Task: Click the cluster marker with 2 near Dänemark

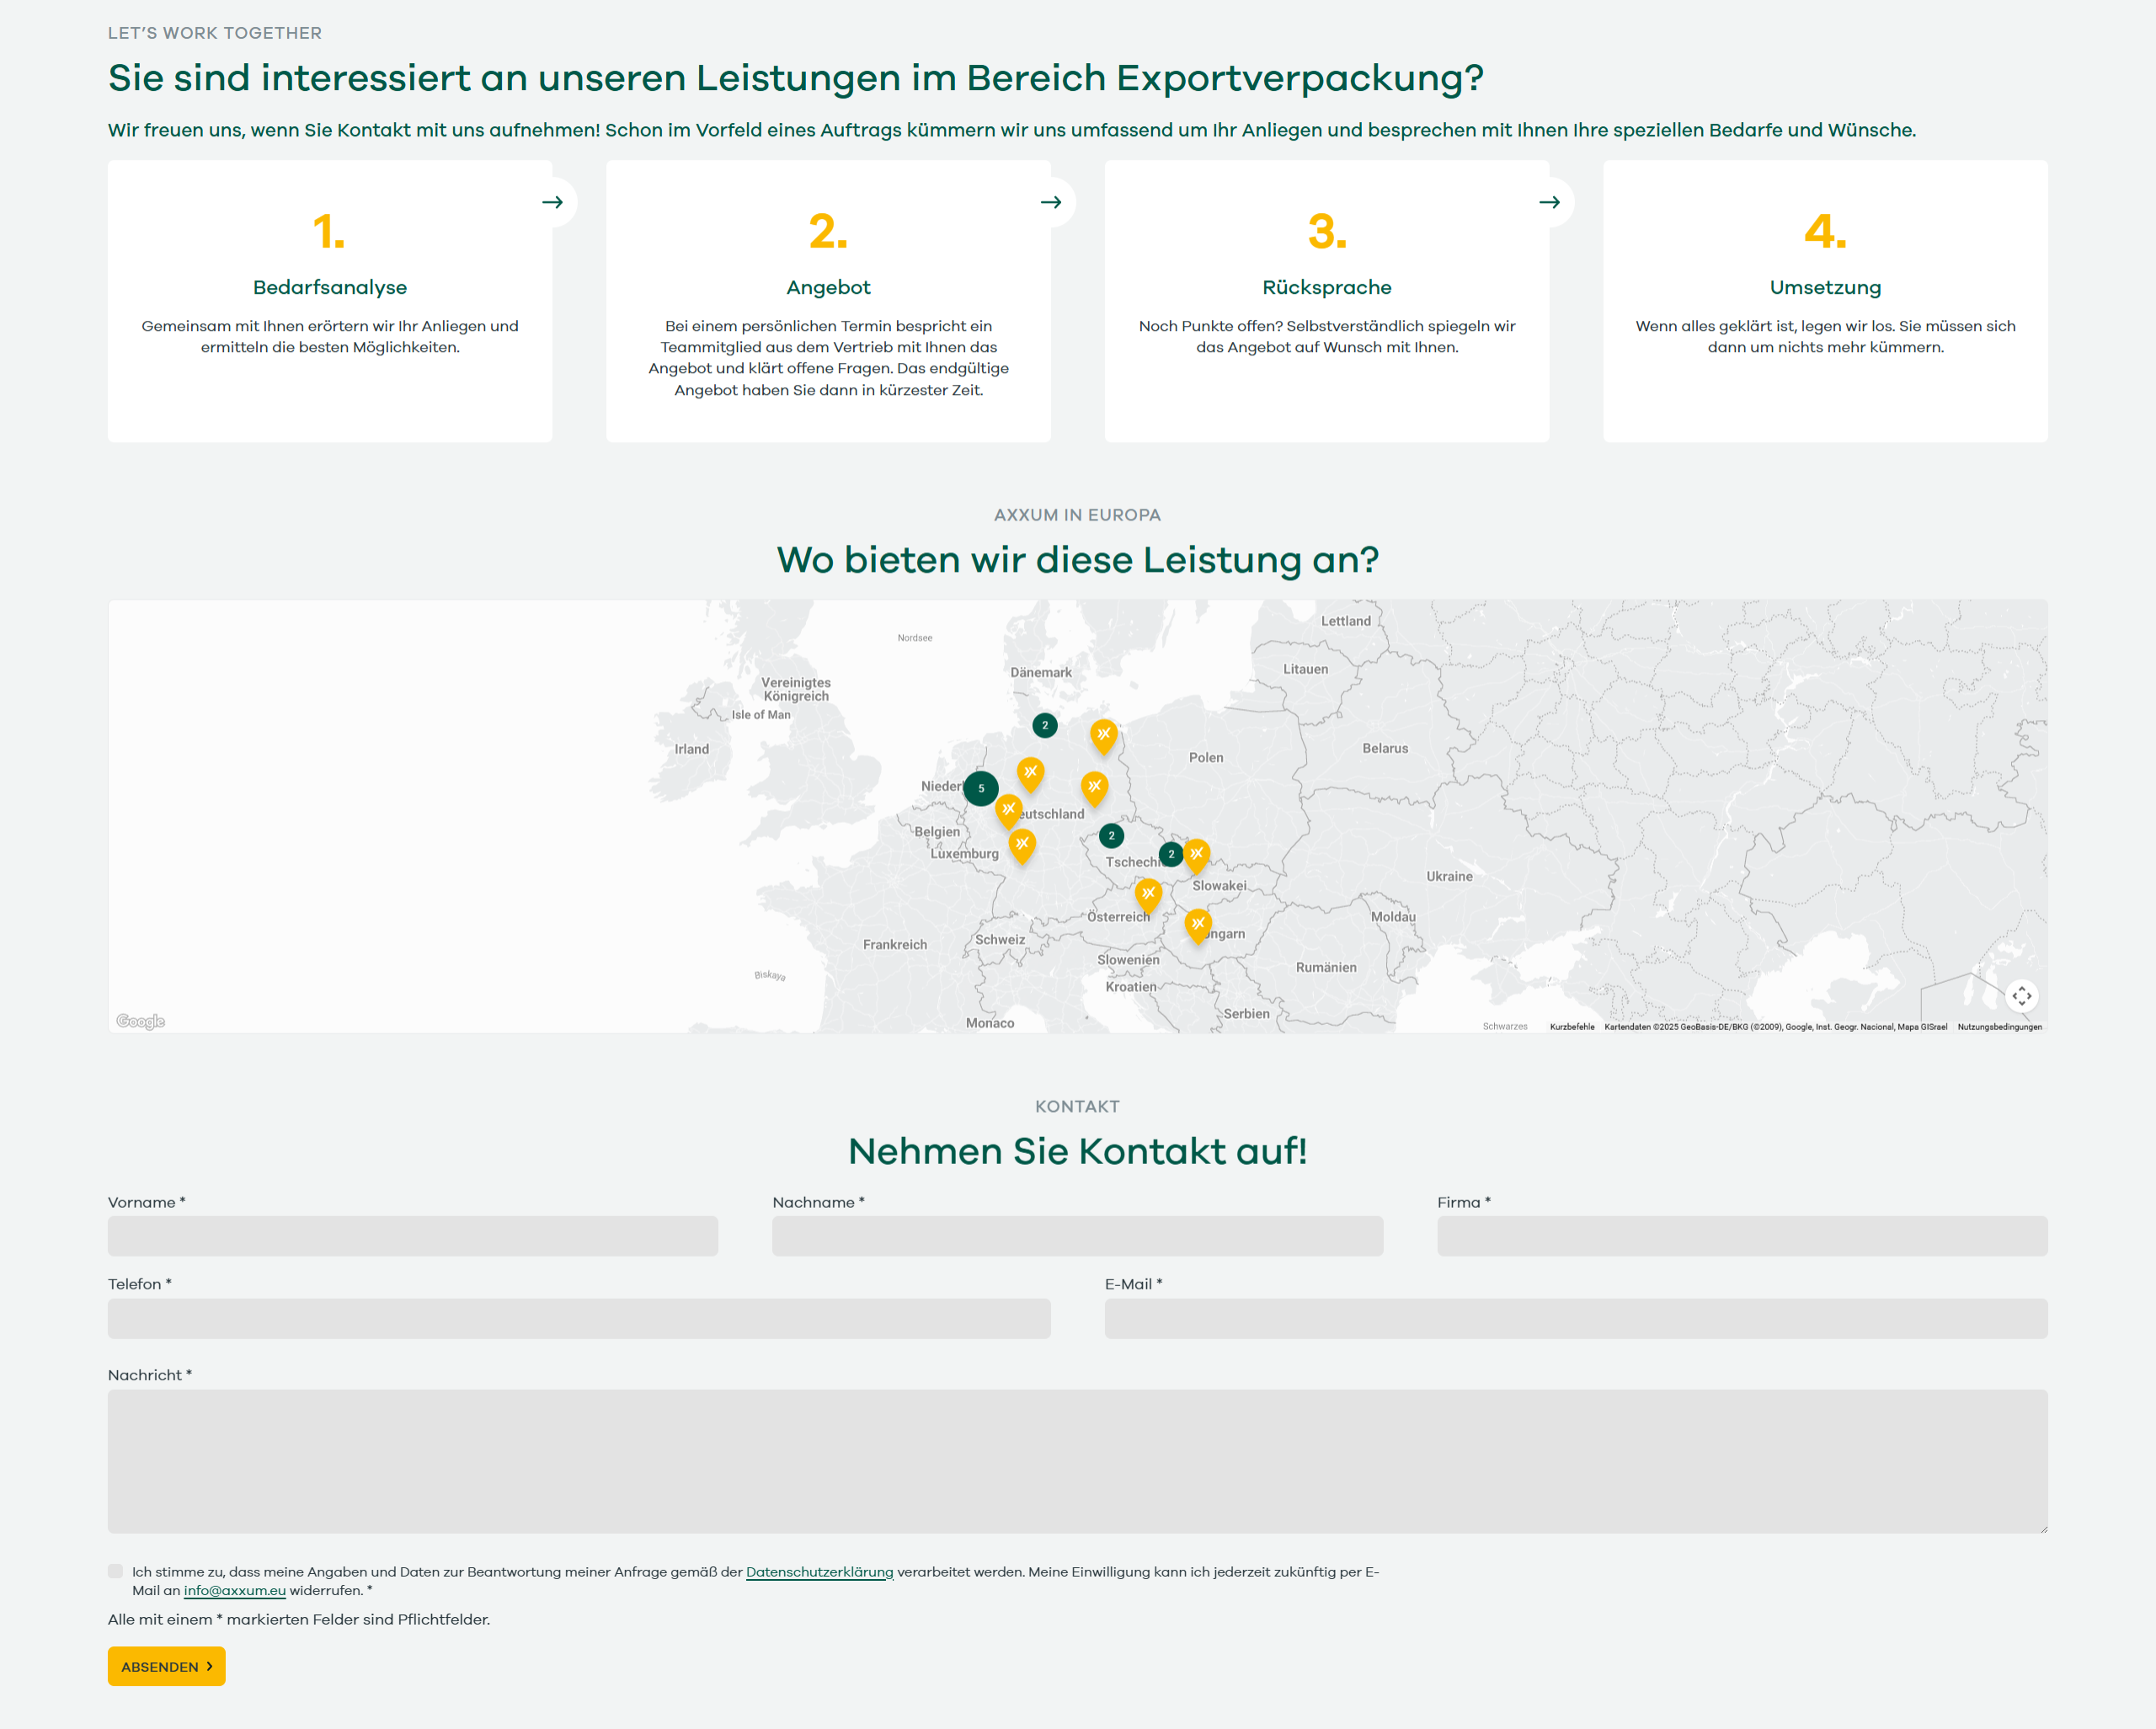Action: pos(1044,726)
